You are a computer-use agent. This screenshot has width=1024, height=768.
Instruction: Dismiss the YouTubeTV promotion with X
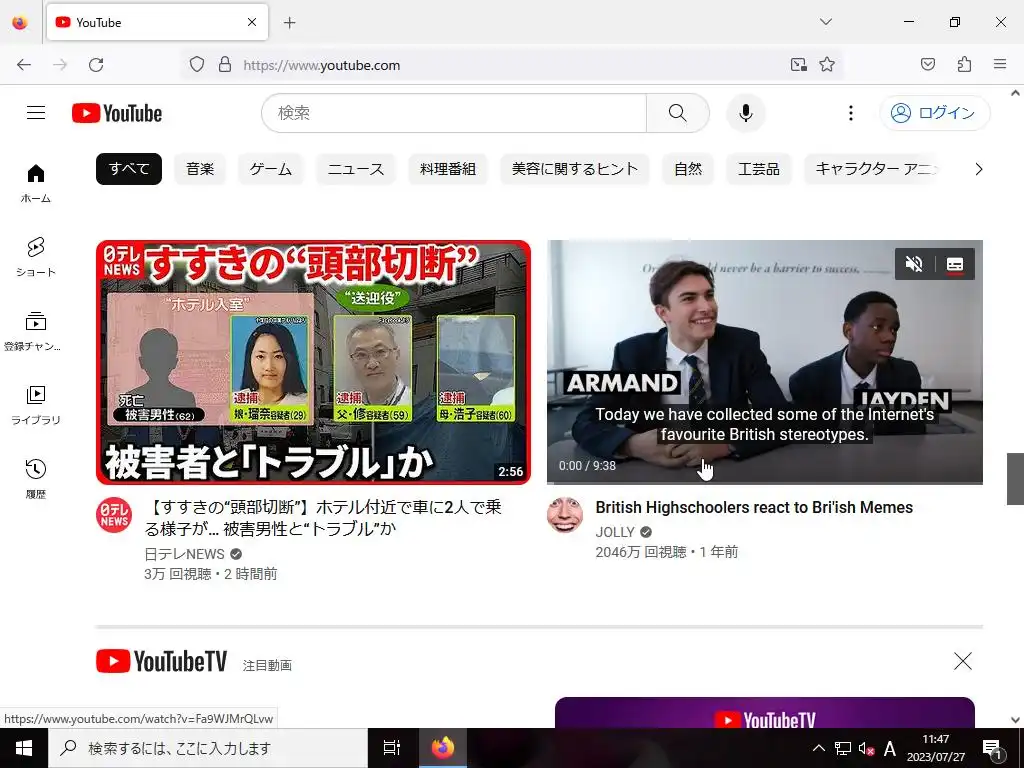coord(963,661)
